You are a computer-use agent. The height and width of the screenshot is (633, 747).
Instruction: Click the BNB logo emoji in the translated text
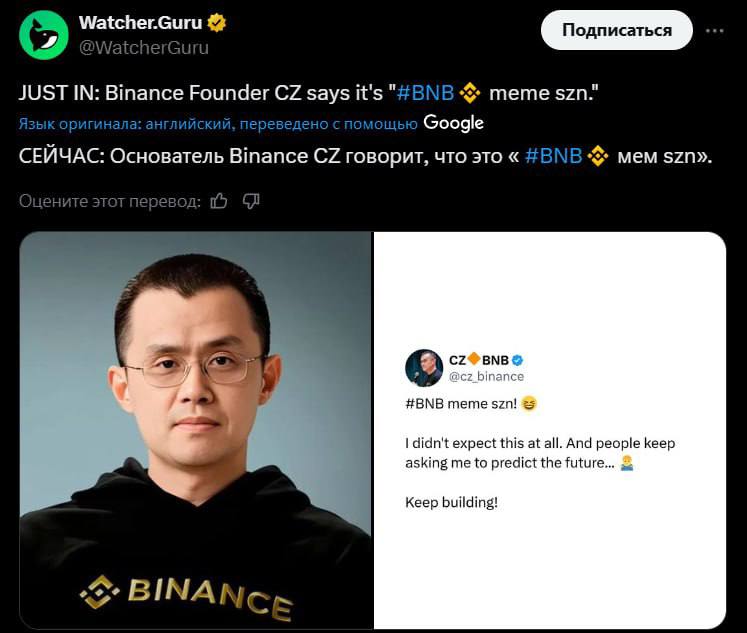(598, 156)
